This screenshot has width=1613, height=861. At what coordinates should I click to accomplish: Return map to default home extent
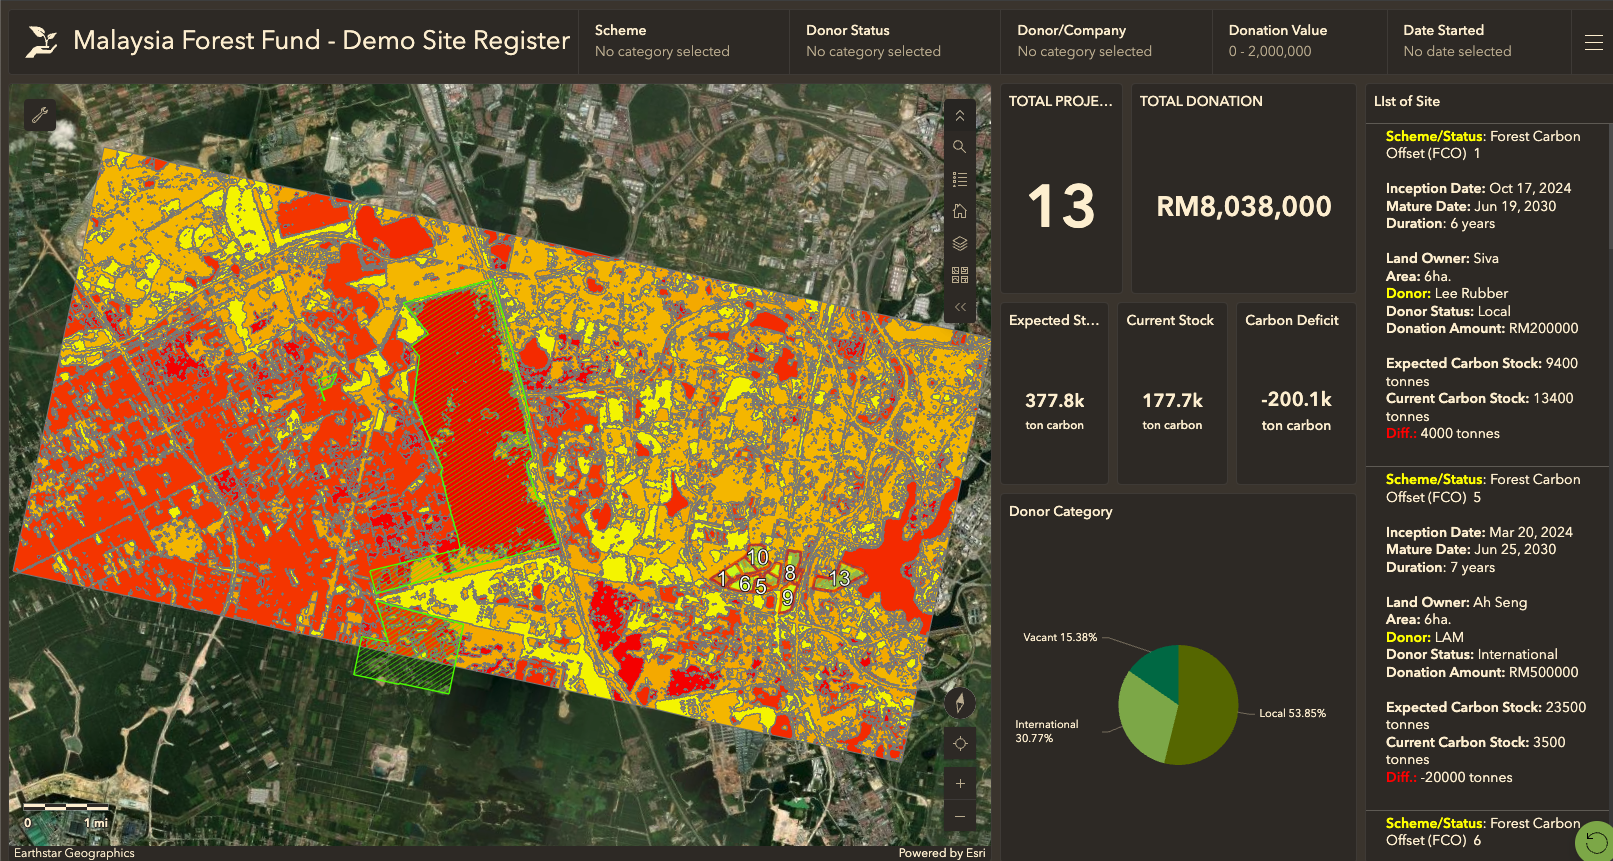[960, 211]
